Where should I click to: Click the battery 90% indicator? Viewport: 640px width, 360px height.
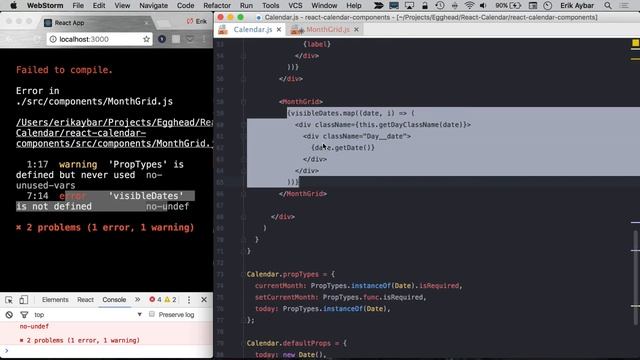pyautogui.click(x=508, y=5)
